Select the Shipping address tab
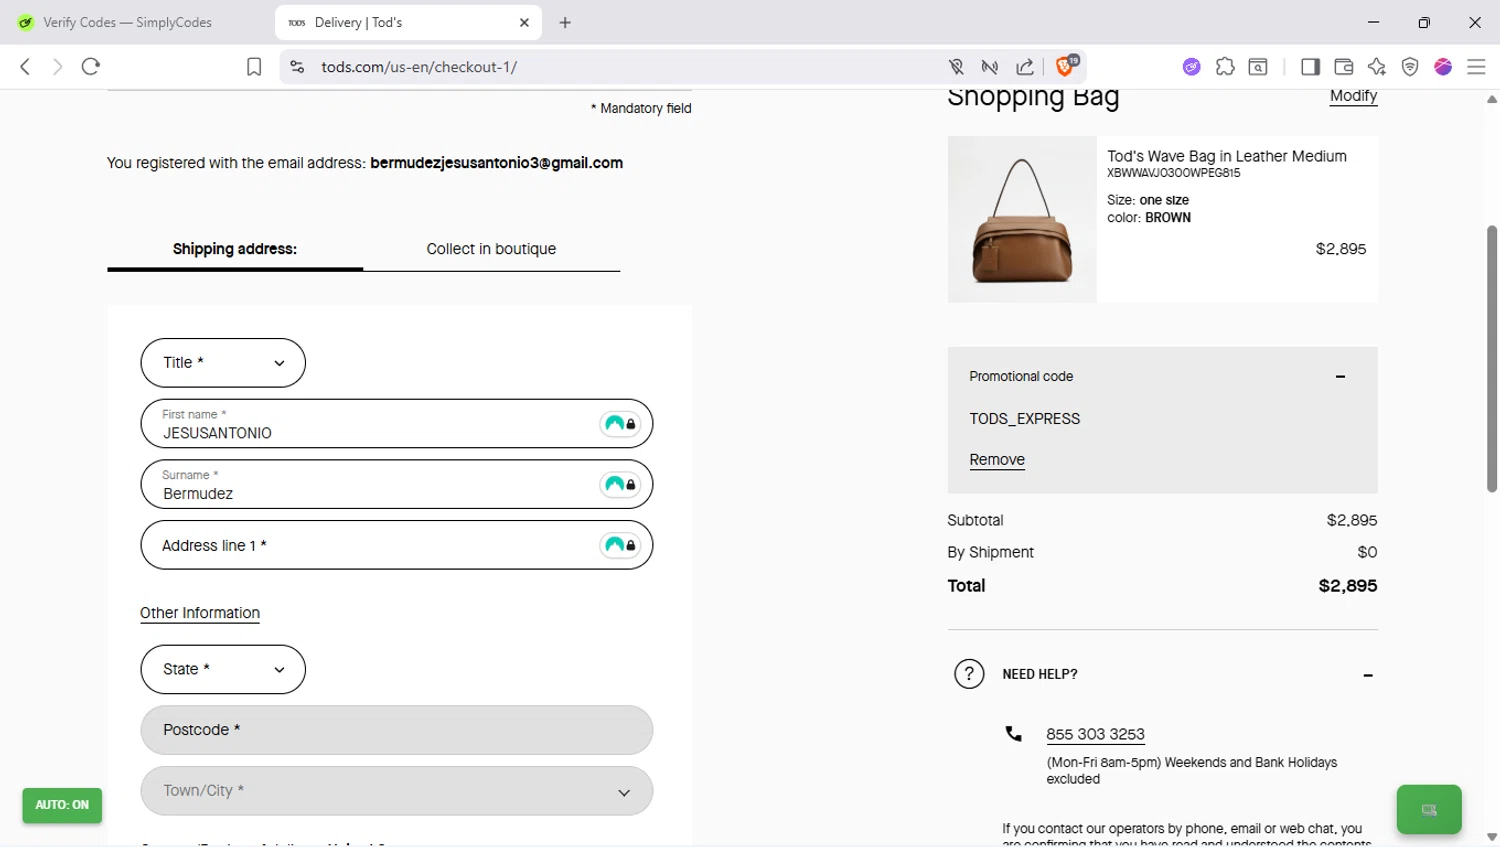Image resolution: width=1500 pixels, height=847 pixels. click(x=235, y=249)
